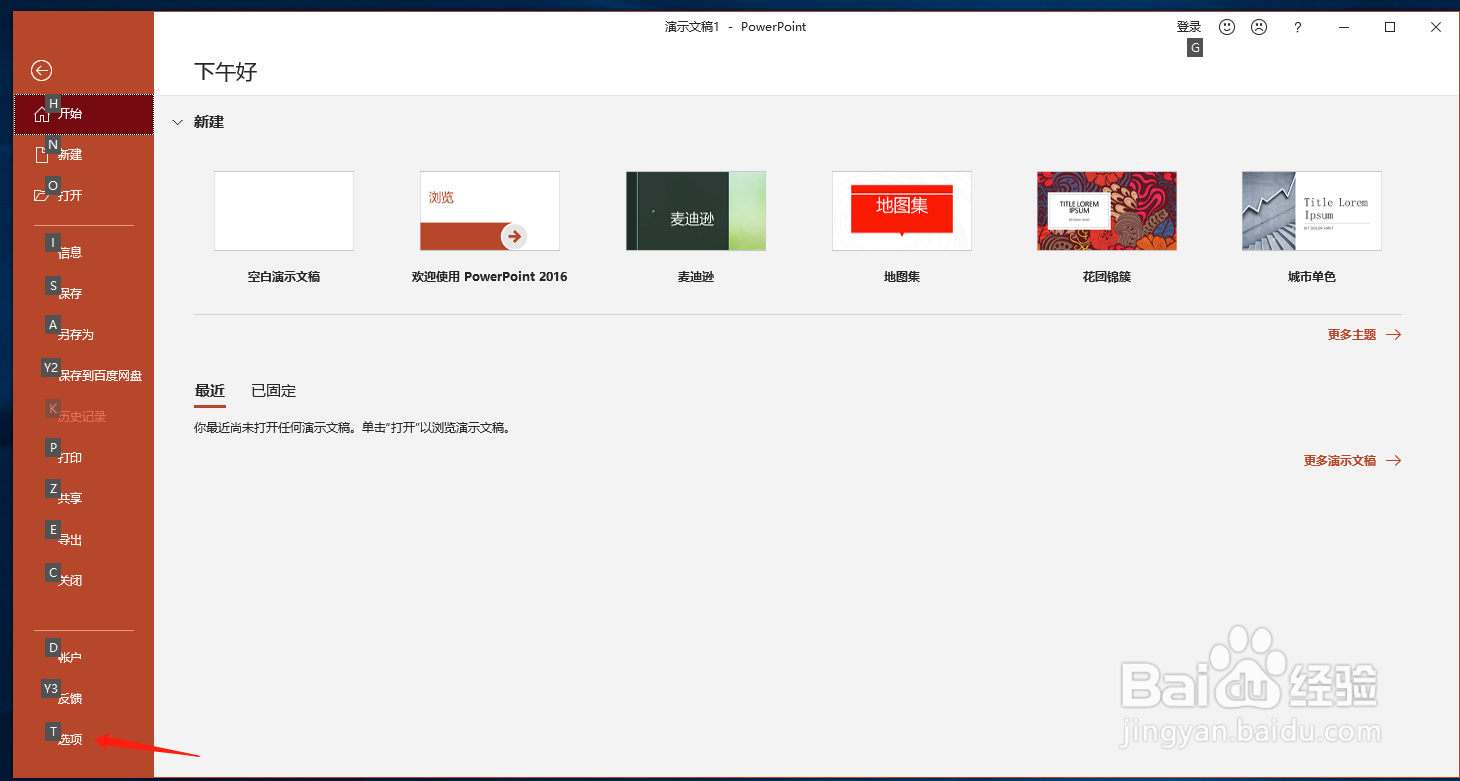Send a frown feedback face icon

click(x=1259, y=27)
